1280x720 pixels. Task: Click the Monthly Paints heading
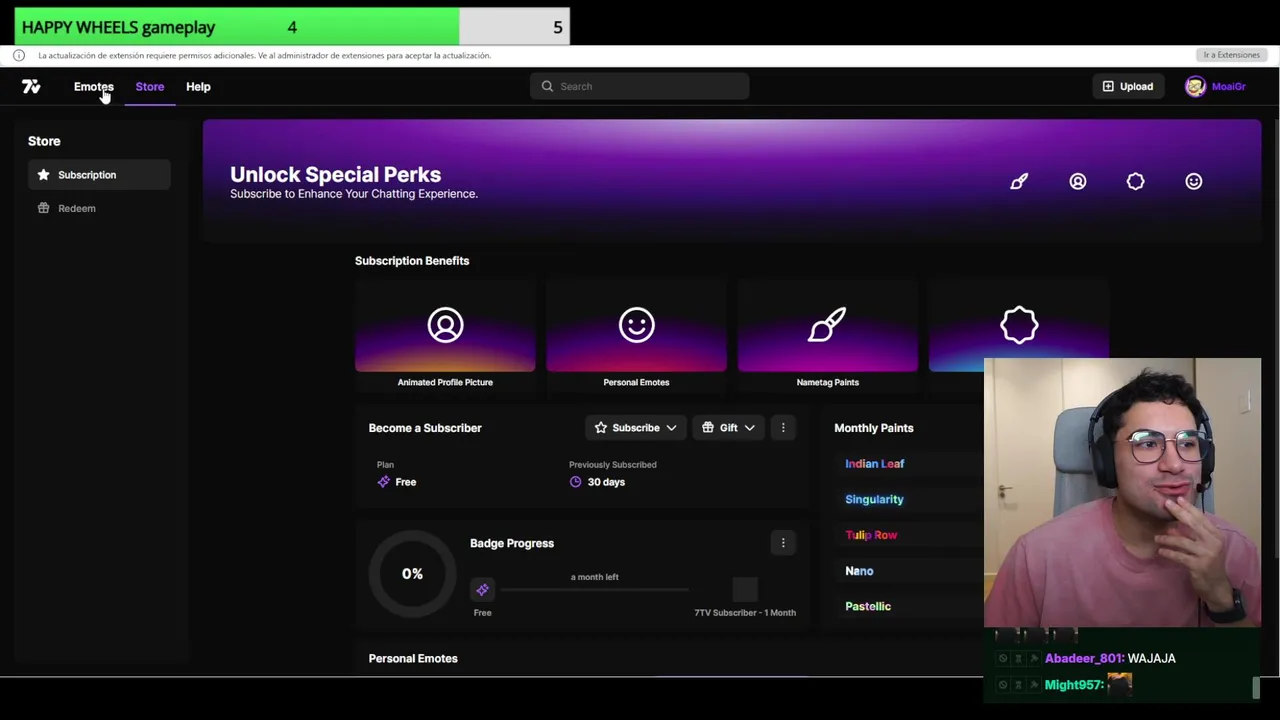click(x=874, y=428)
